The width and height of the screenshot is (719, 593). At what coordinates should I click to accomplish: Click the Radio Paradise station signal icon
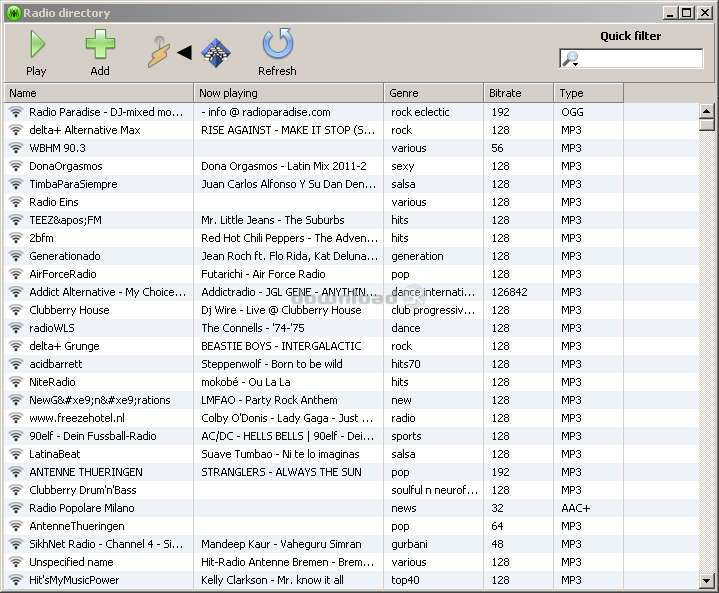(16, 112)
